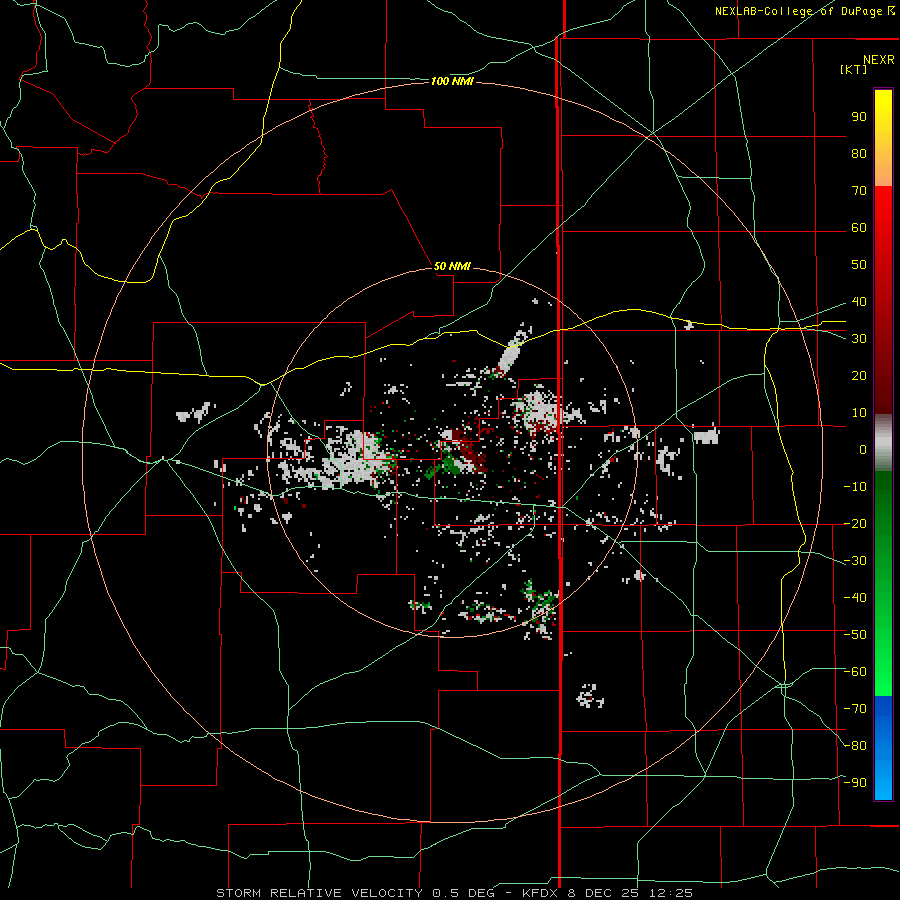
Task: Click the "50 NMI" range ring label
Action: (452, 266)
